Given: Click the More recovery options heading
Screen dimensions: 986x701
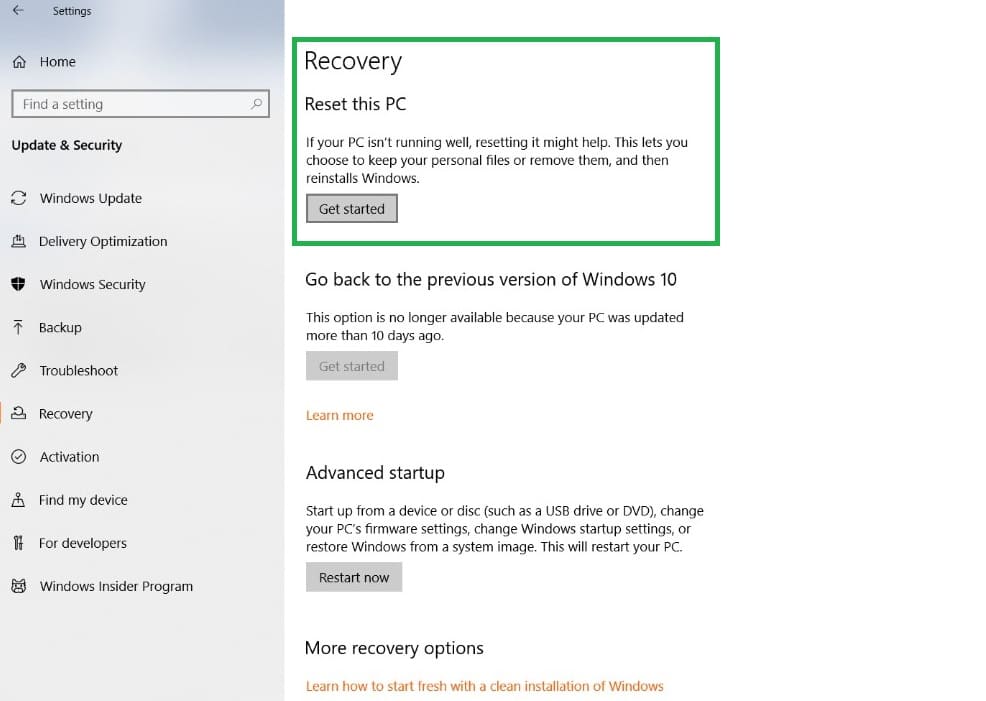Looking at the screenshot, I should click(394, 648).
